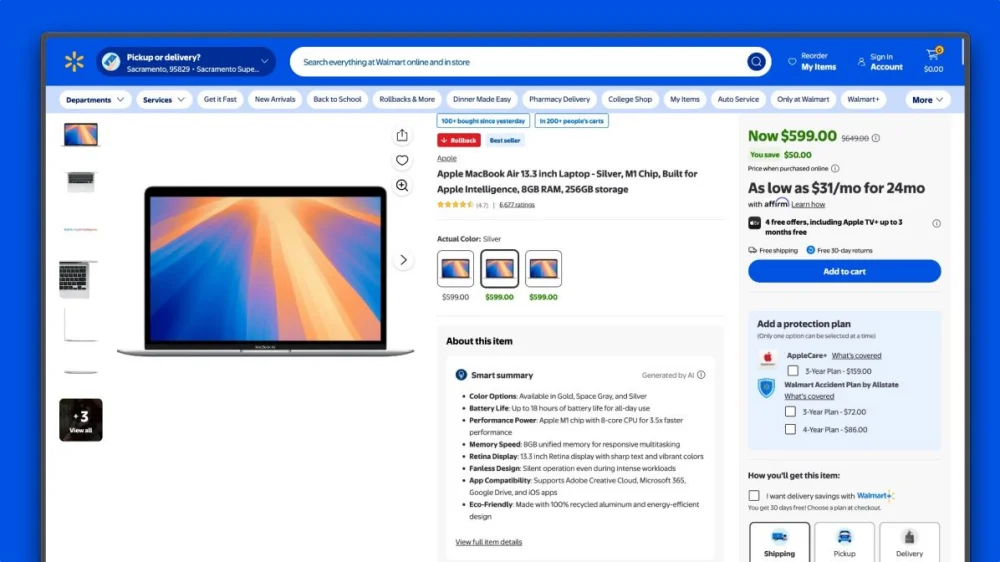Show next product image arrow
The image size is (1000, 562).
pyautogui.click(x=403, y=260)
